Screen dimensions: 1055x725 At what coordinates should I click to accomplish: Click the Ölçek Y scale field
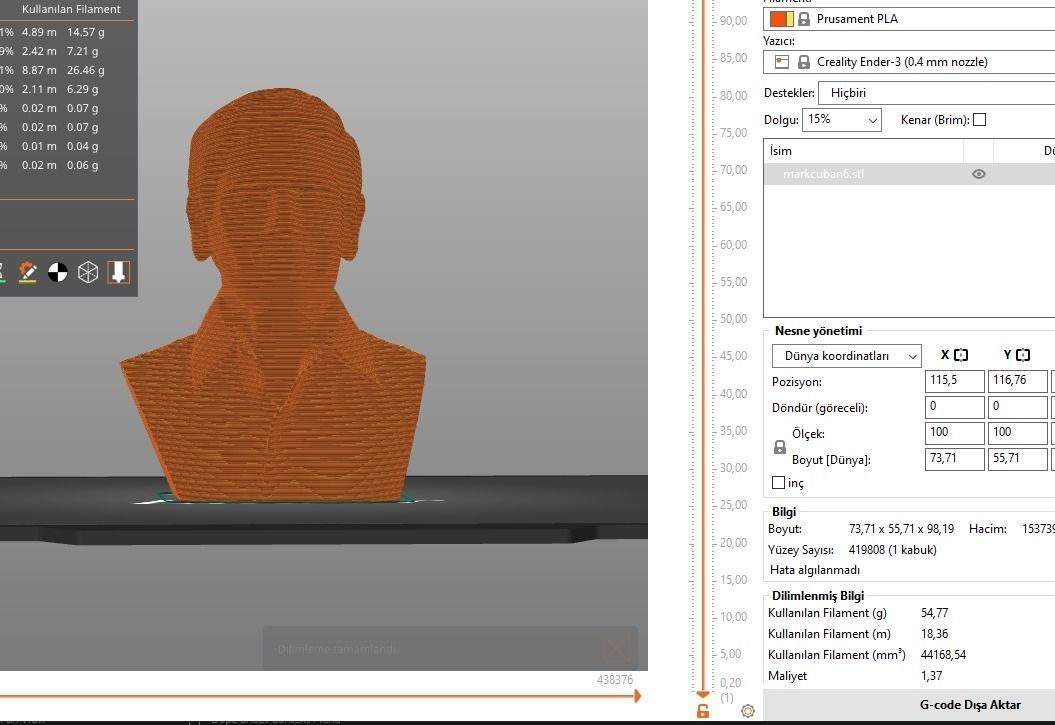[1017, 432]
